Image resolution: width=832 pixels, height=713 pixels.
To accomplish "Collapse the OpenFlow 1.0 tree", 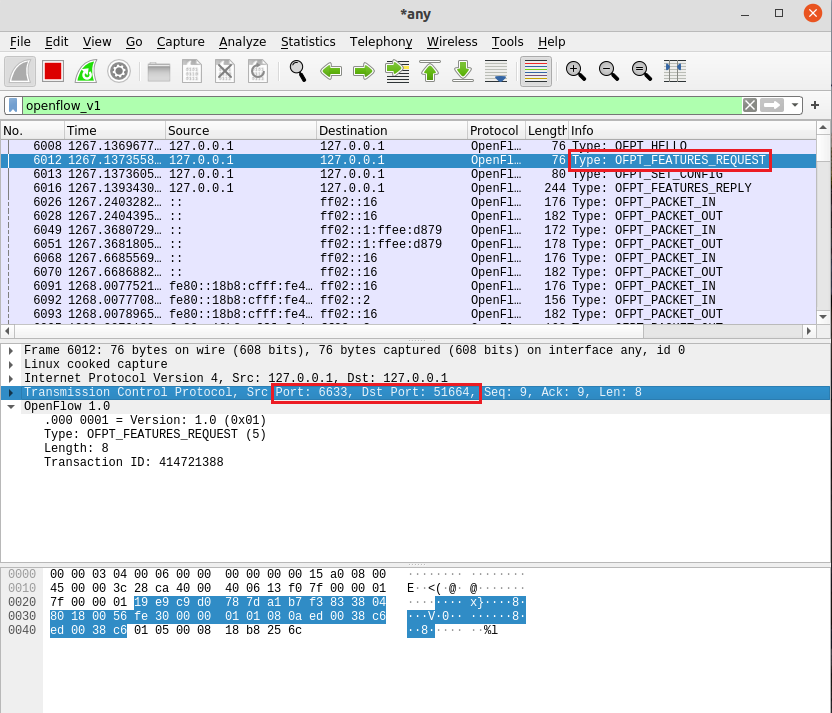I will [11, 406].
